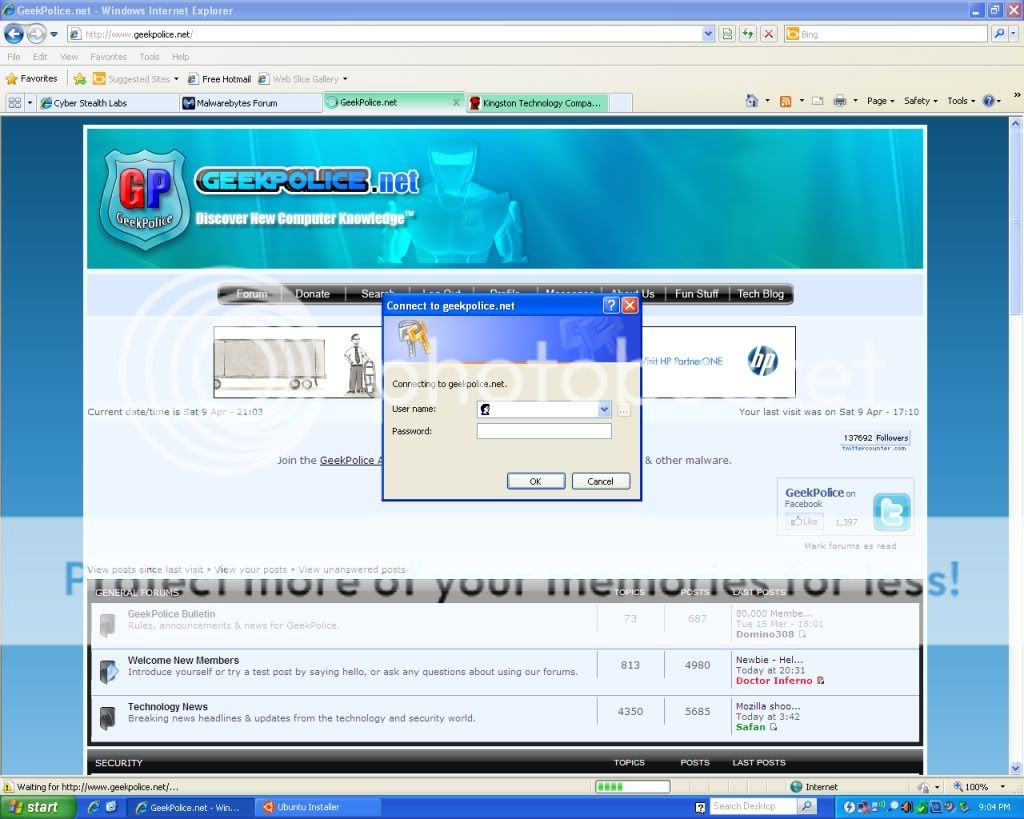The height and width of the screenshot is (819, 1024).
Task: Expand the address bar history dropdown
Action: coord(708,34)
